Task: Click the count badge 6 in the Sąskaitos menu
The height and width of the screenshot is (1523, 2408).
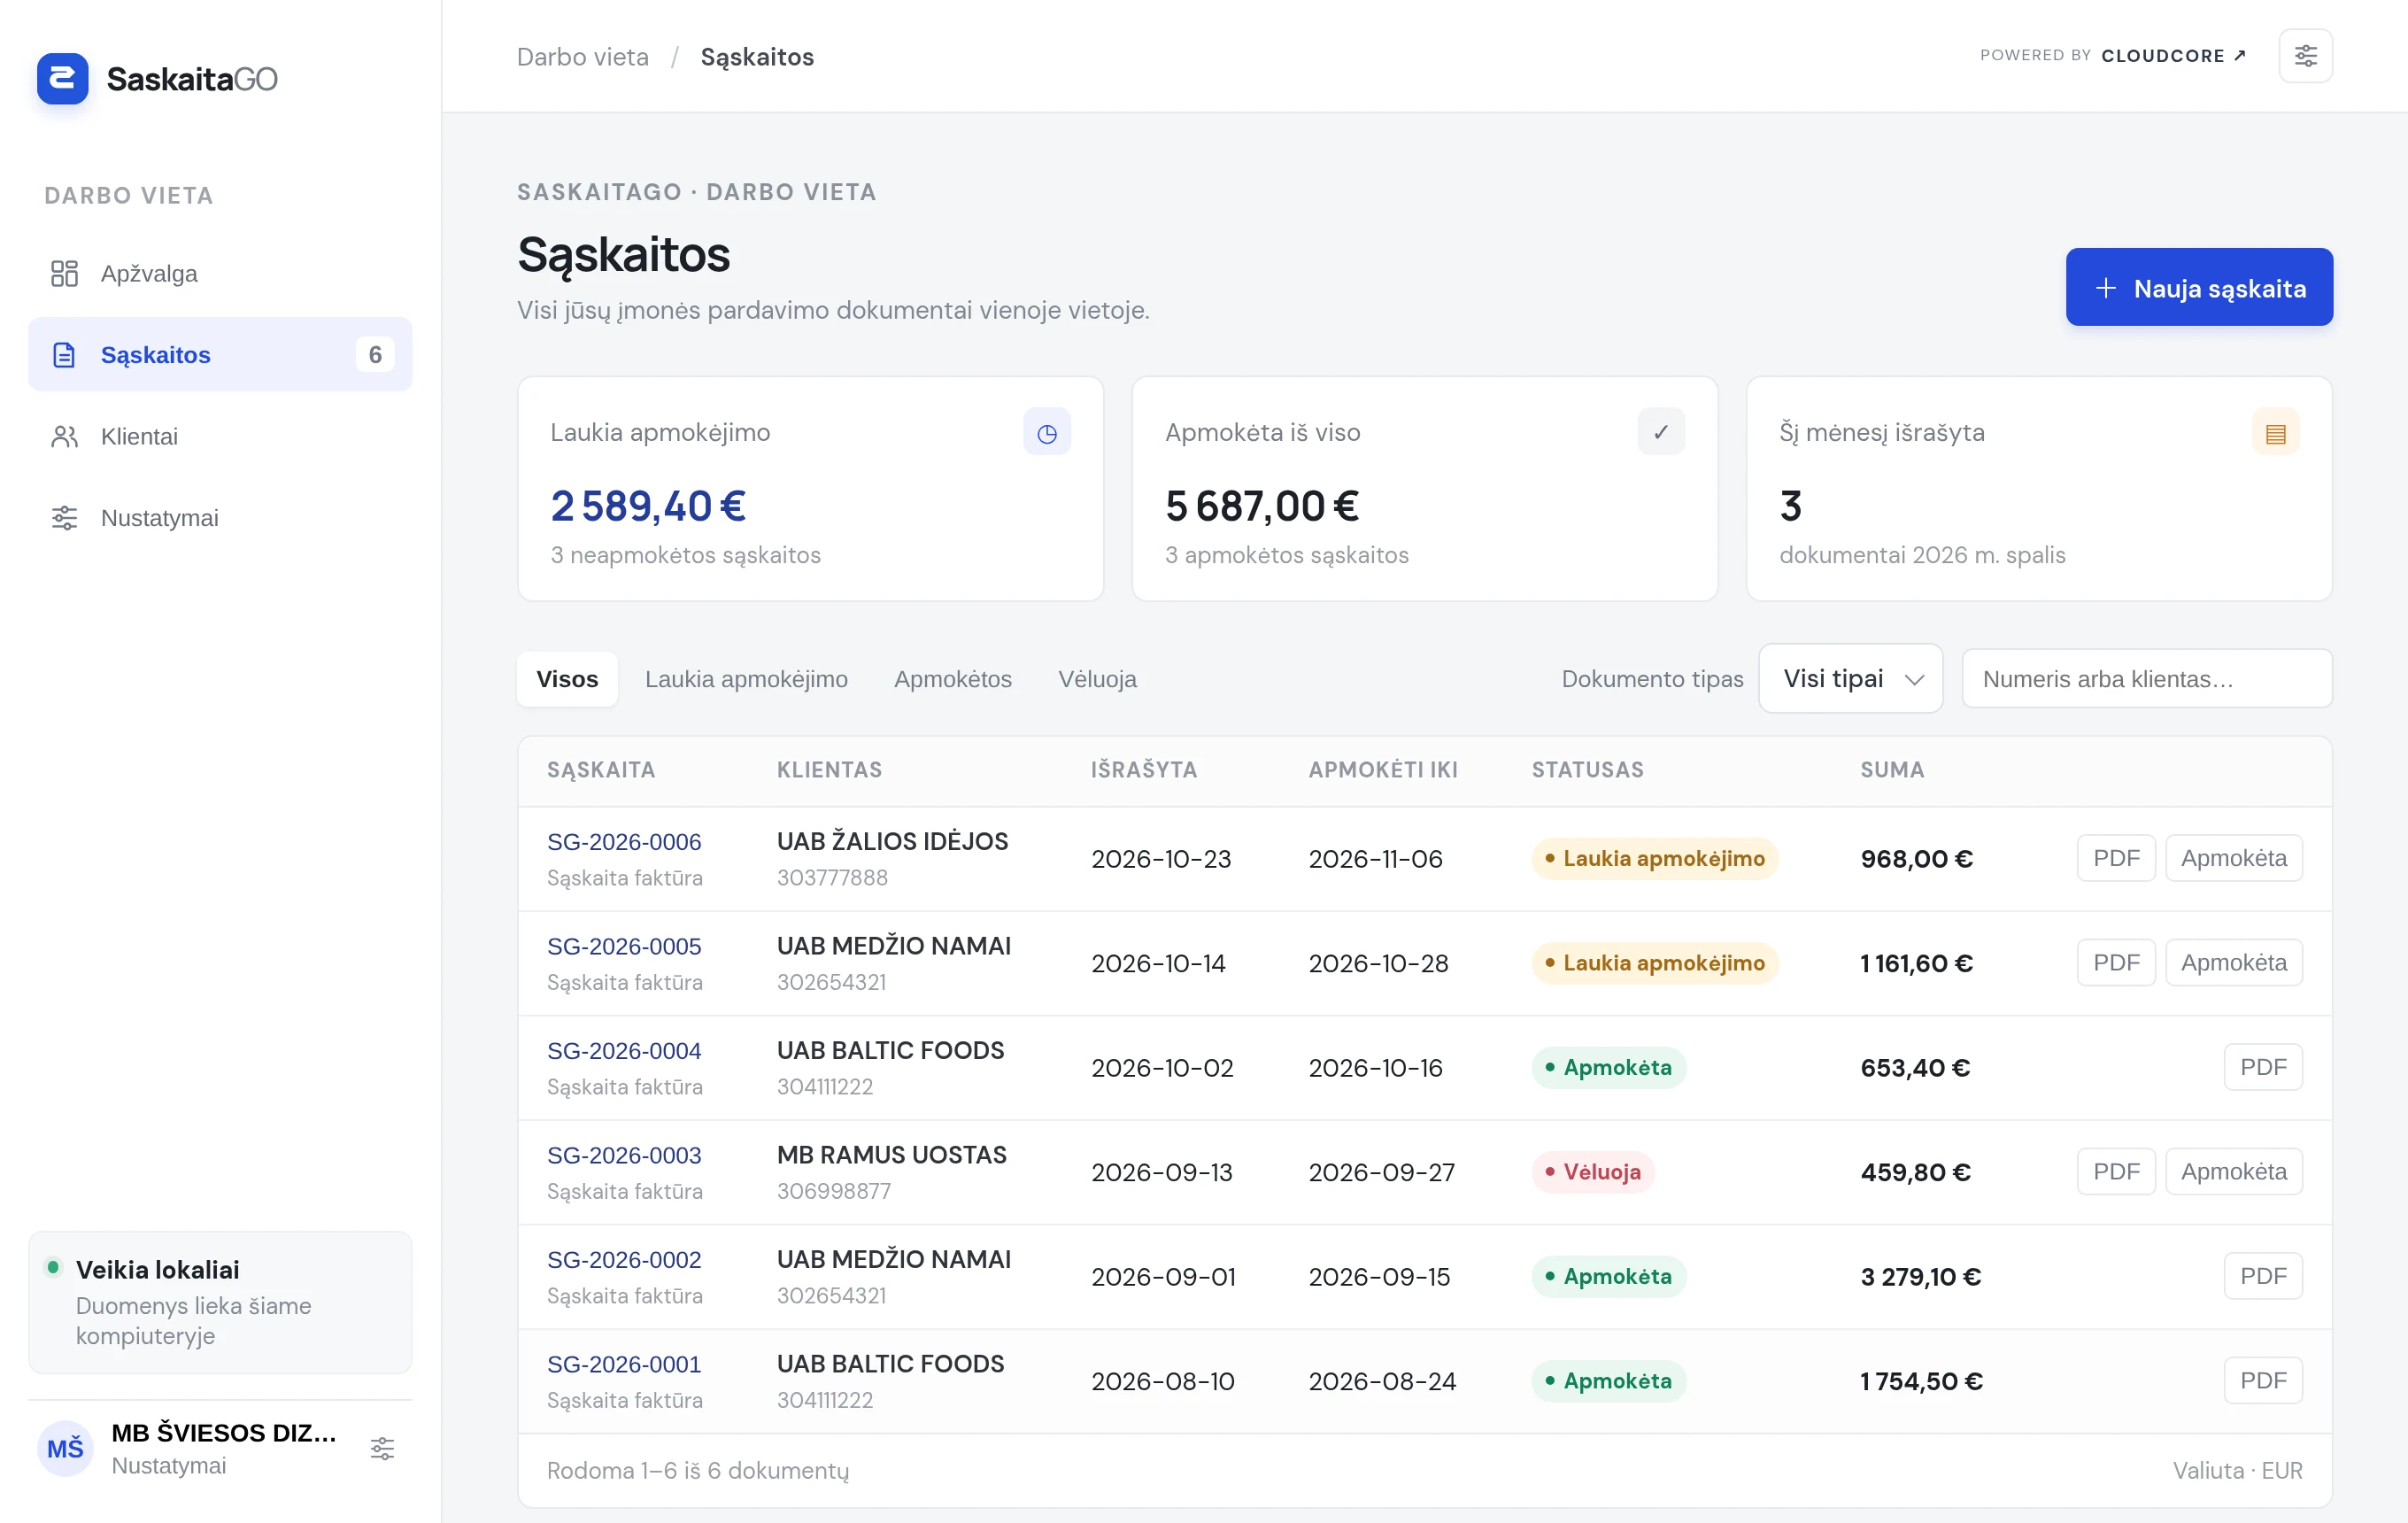Action: [x=375, y=355]
